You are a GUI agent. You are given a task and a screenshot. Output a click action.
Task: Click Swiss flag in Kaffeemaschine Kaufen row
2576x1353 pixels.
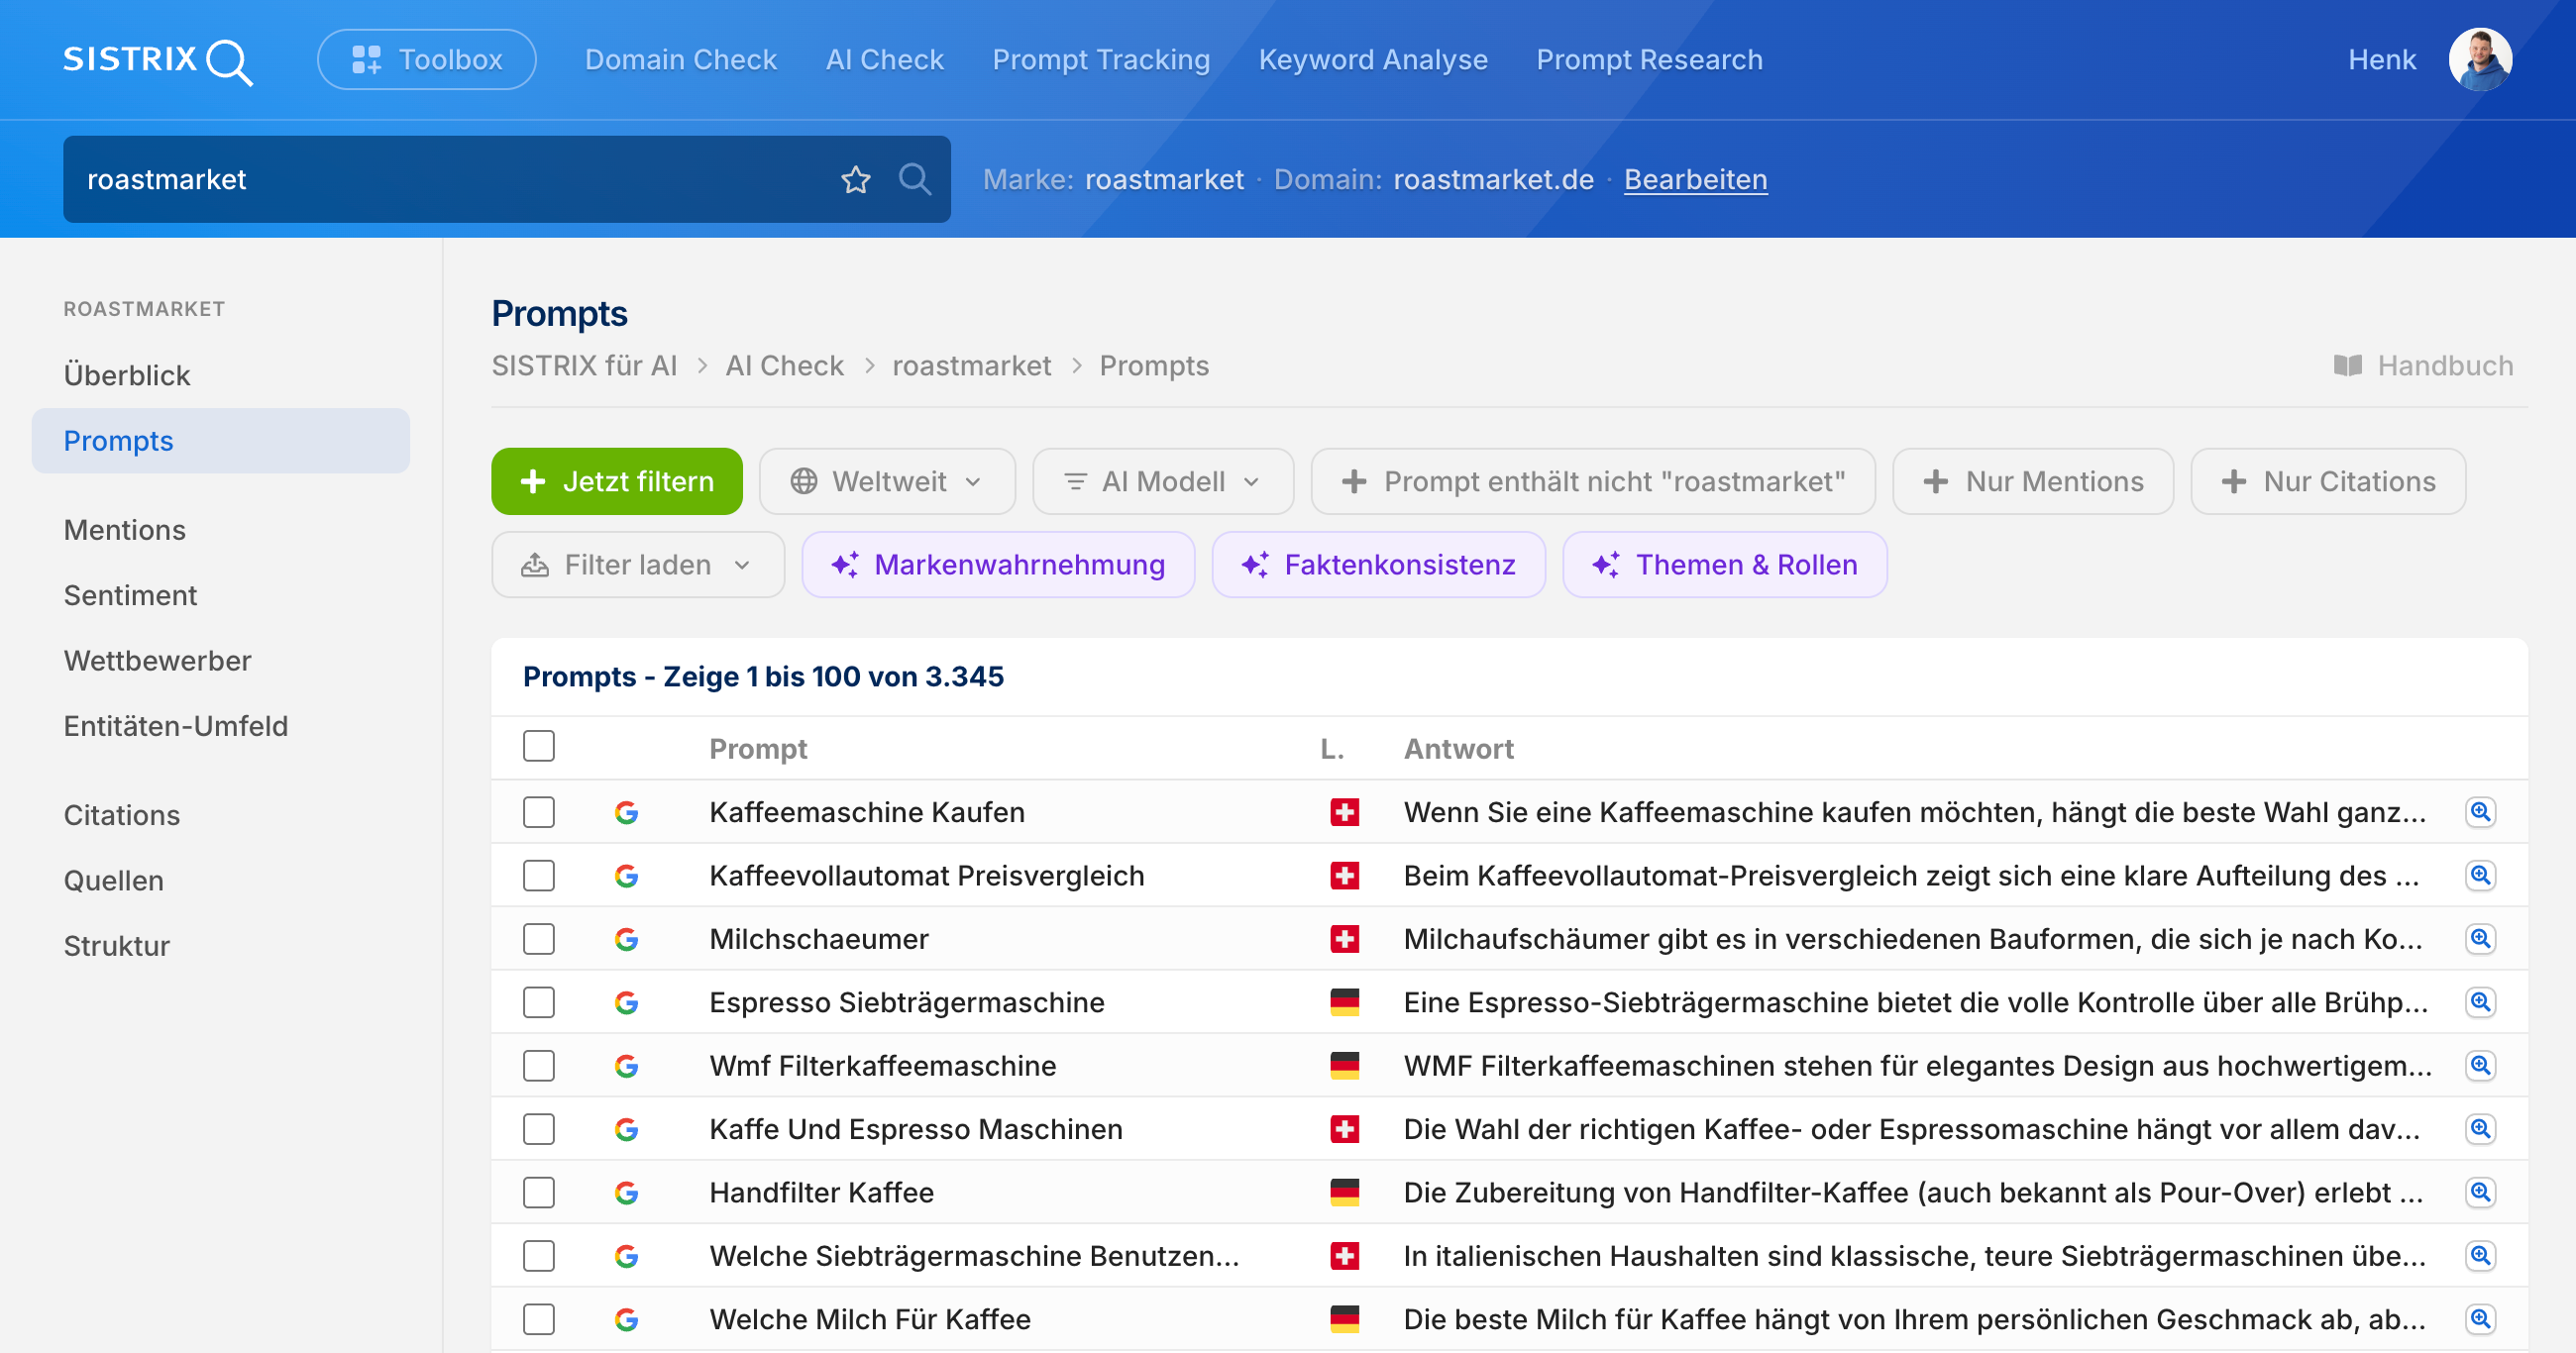click(x=1344, y=812)
